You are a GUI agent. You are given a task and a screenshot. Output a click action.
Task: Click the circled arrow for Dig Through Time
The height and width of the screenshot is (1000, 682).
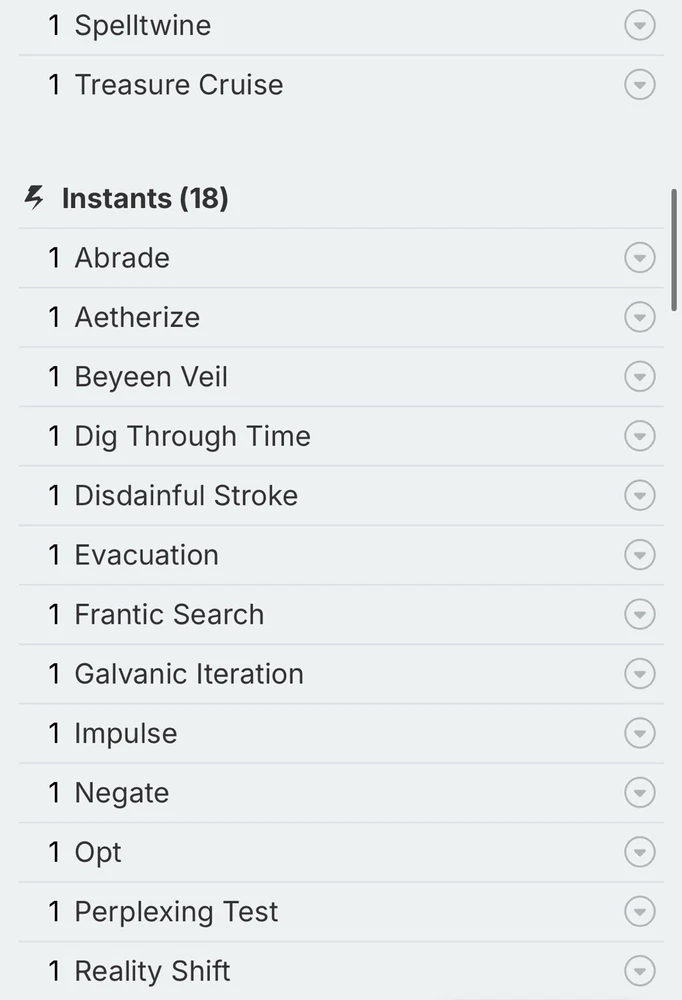[x=639, y=436]
